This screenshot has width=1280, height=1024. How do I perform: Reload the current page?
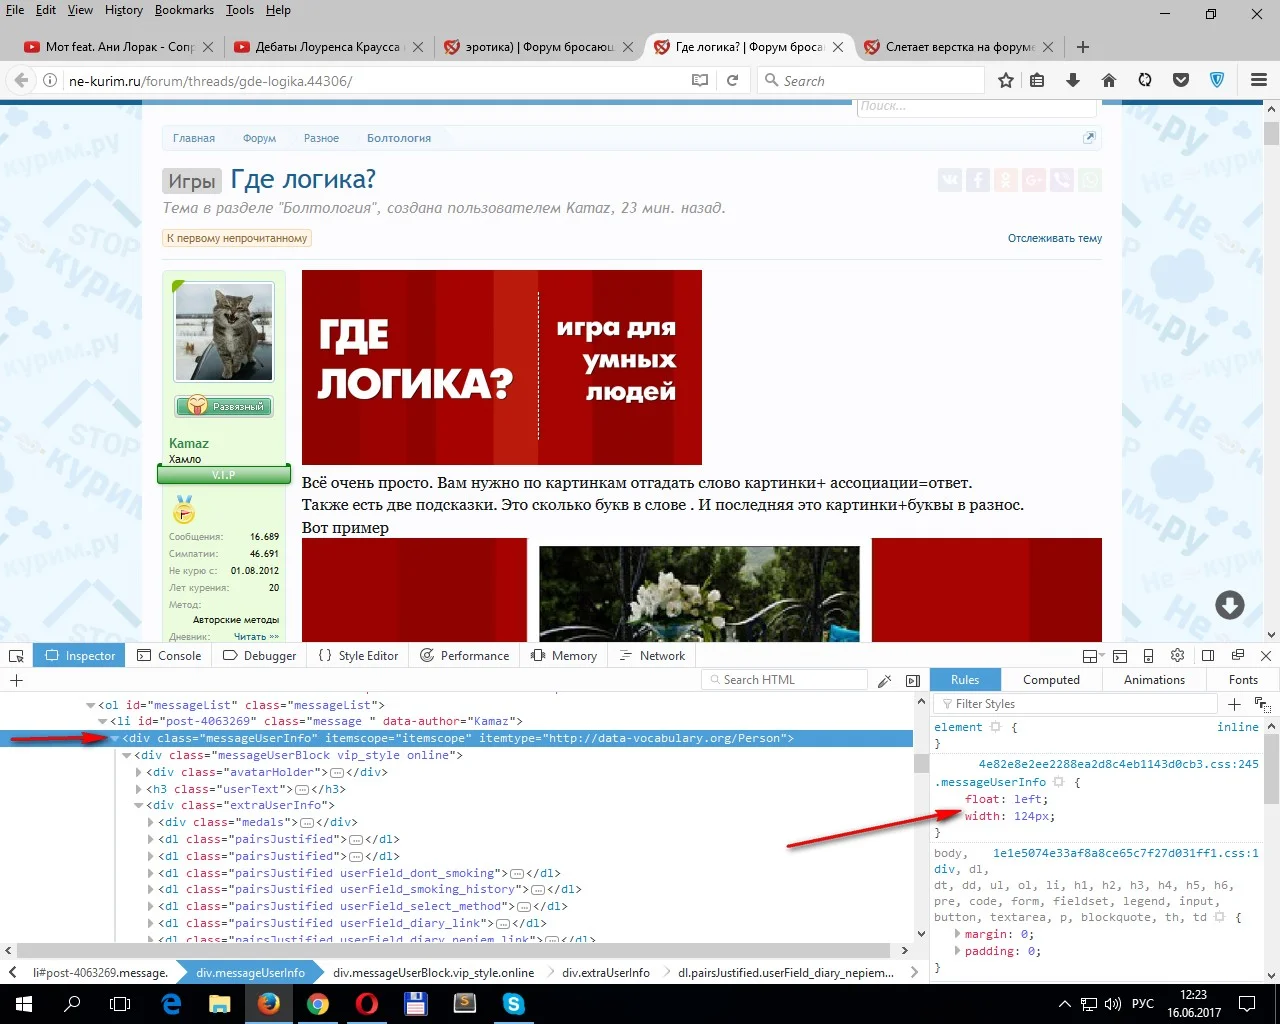coord(732,80)
